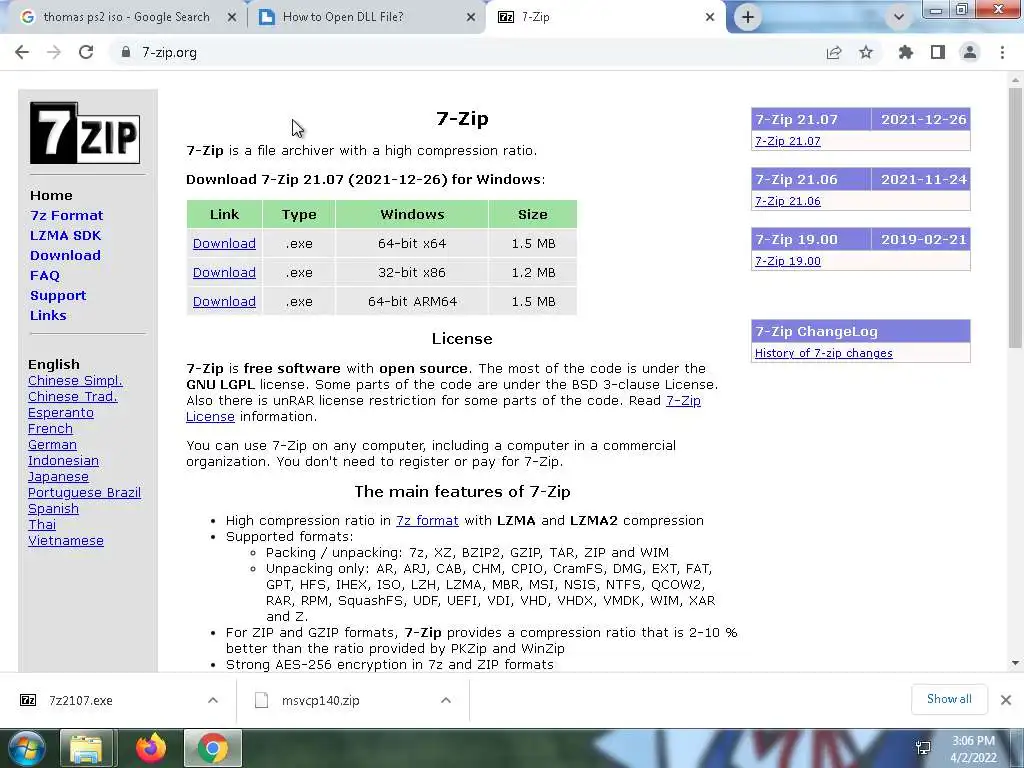The image size is (1024, 768).
Task: Close the 7-Zip tab
Action: click(710, 18)
